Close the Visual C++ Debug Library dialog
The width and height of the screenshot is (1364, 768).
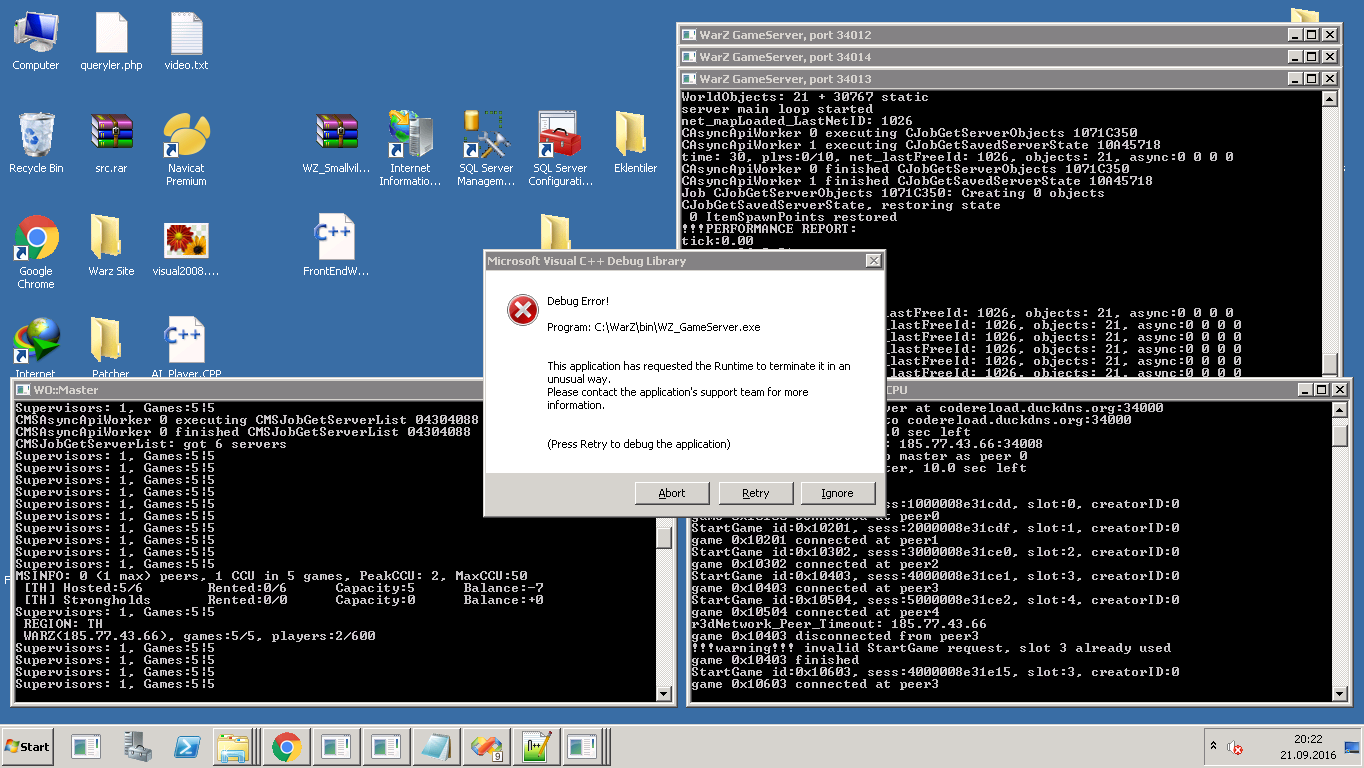pos(873,261)
